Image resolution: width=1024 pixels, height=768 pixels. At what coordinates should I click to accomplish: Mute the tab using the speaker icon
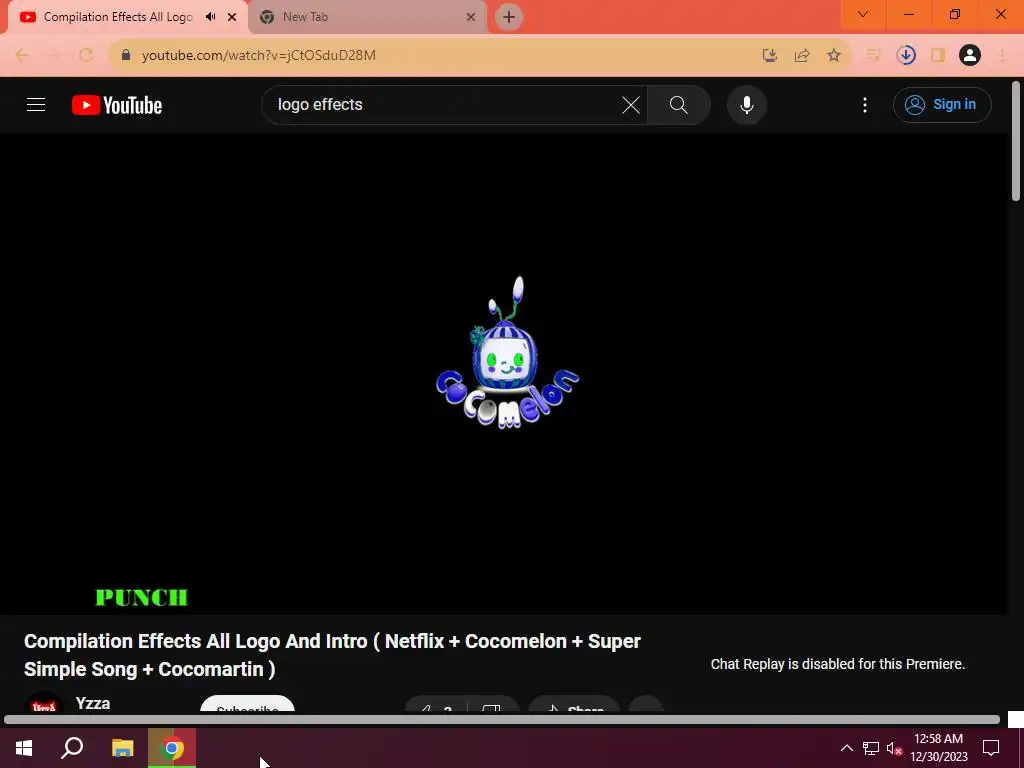(x=210, y=17)
